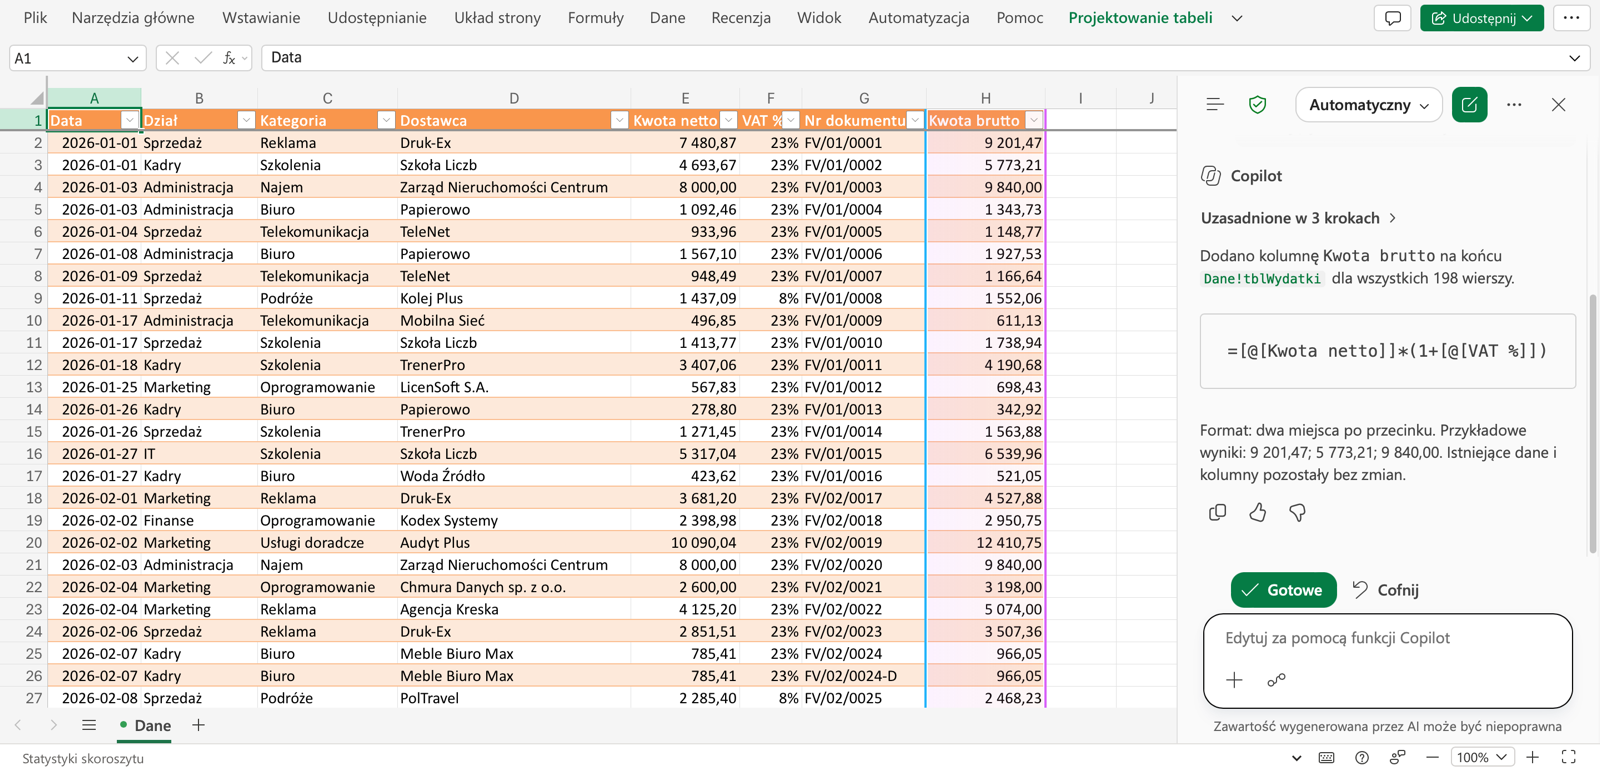Open the Automatyczny mode dropdown
1600x769 pixels.
click(1369, 105)
